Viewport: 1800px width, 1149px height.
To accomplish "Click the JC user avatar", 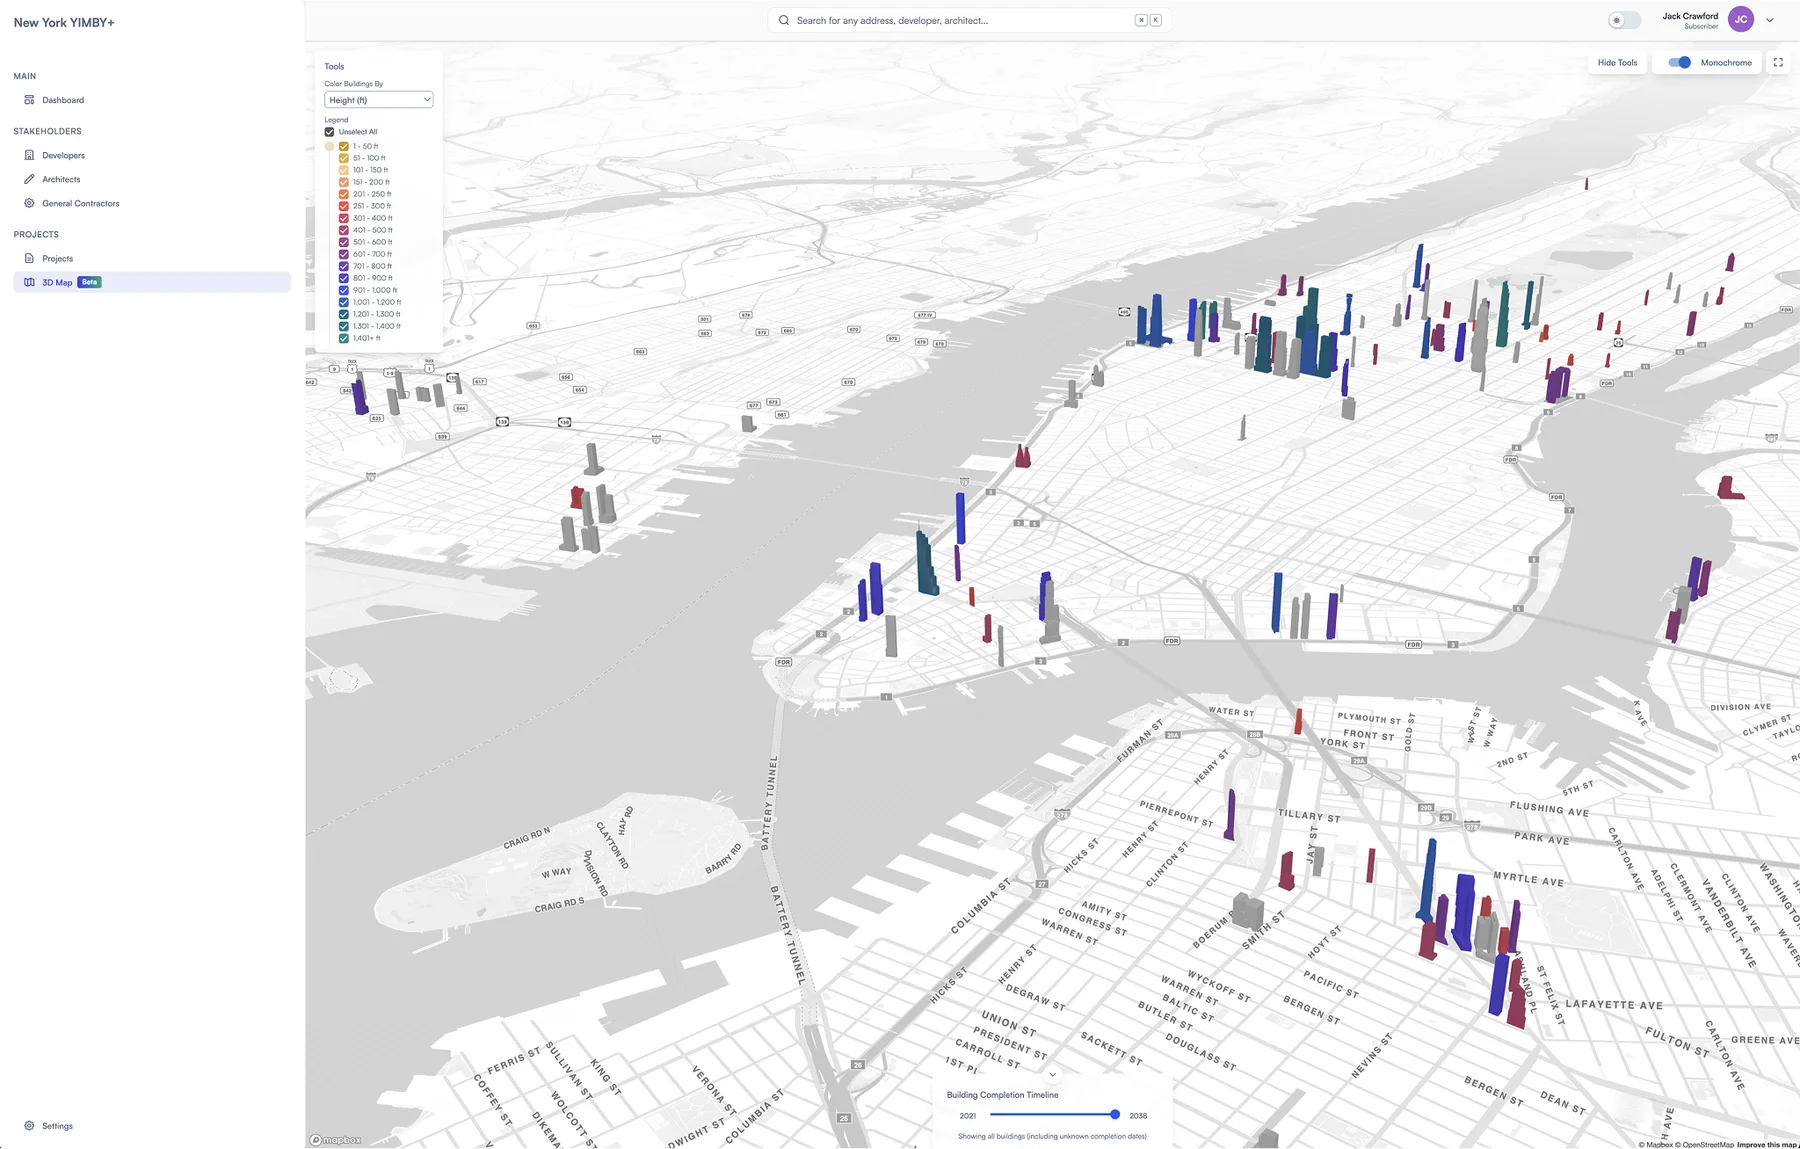I will [x=1741, y=20].
